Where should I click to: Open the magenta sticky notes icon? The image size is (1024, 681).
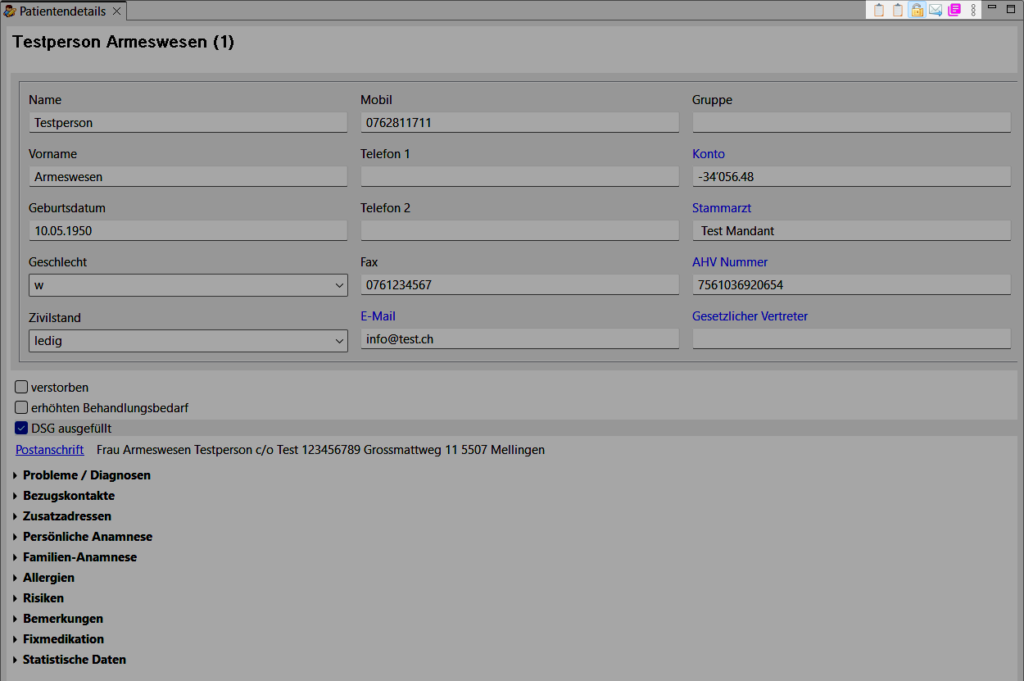954,10
